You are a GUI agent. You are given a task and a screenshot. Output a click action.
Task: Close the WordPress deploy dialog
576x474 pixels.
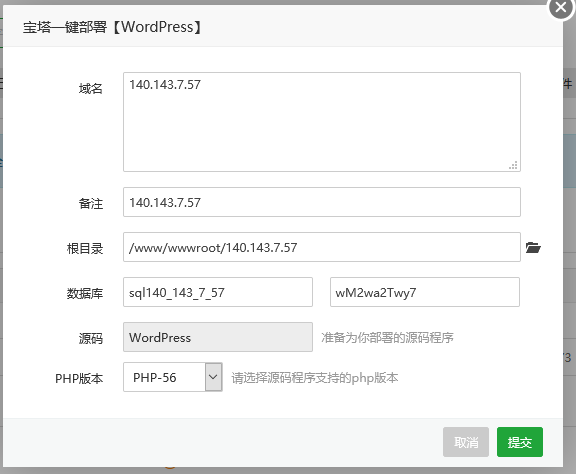tap(561, 7)
